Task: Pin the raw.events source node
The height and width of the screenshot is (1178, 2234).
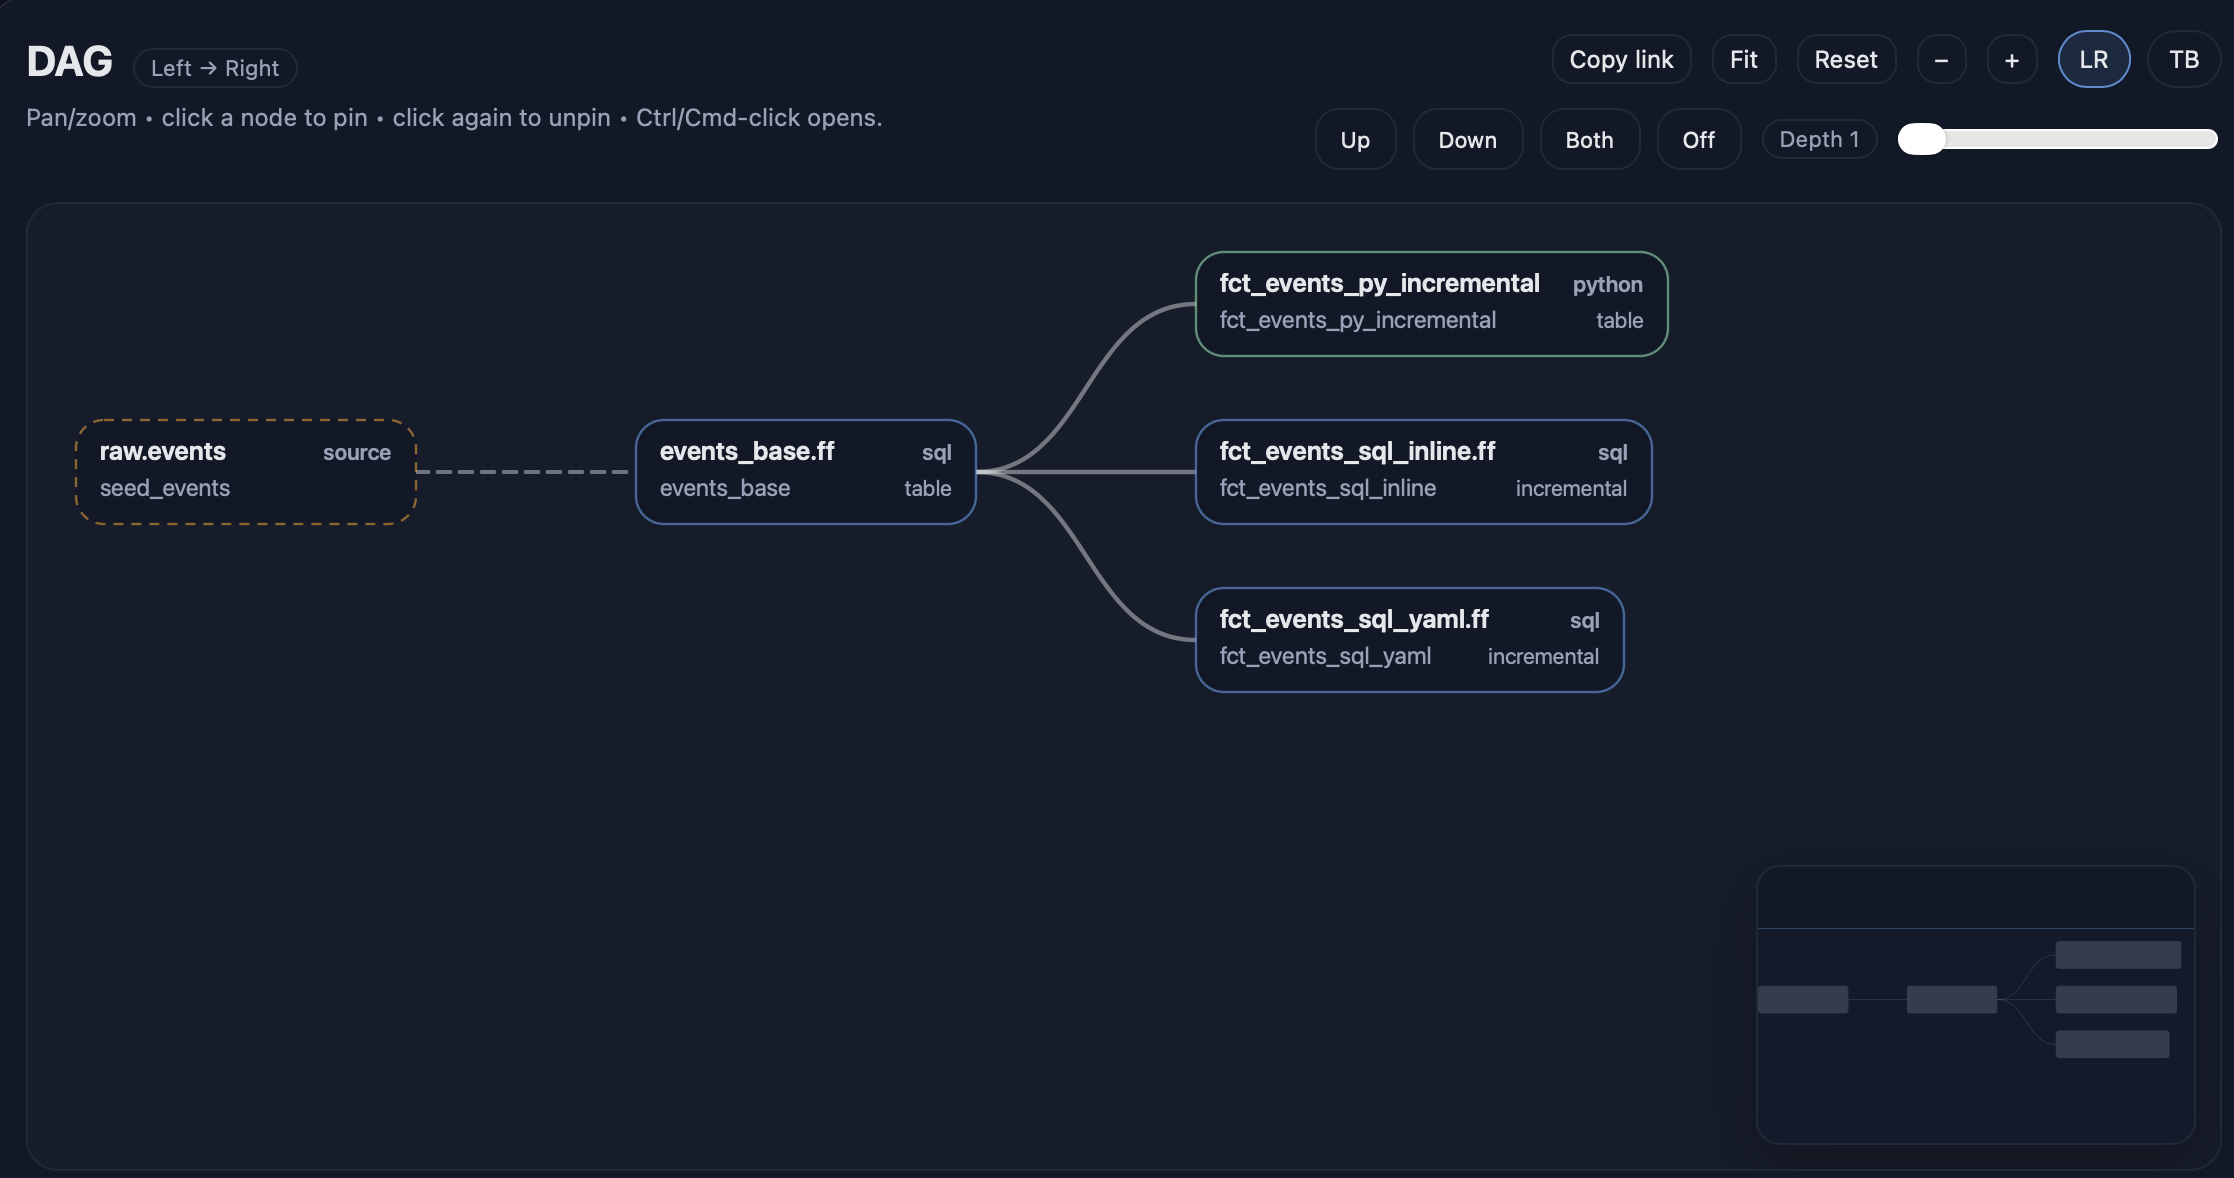Action: [245, 471]
